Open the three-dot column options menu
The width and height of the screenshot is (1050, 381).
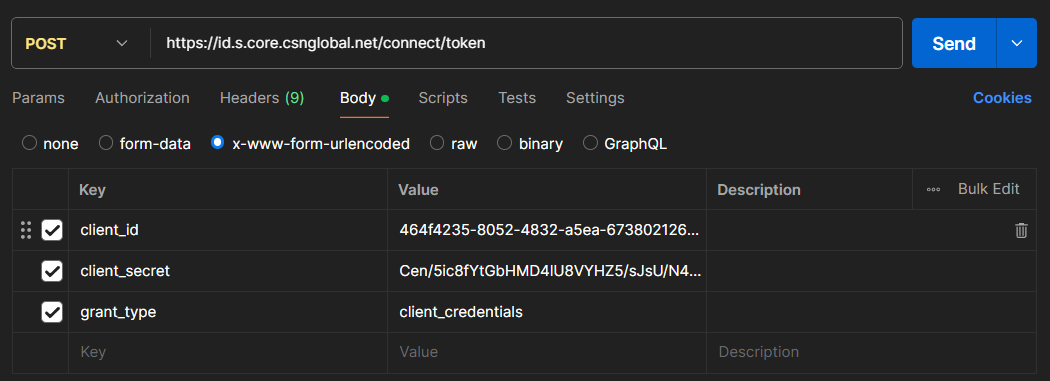933,189
